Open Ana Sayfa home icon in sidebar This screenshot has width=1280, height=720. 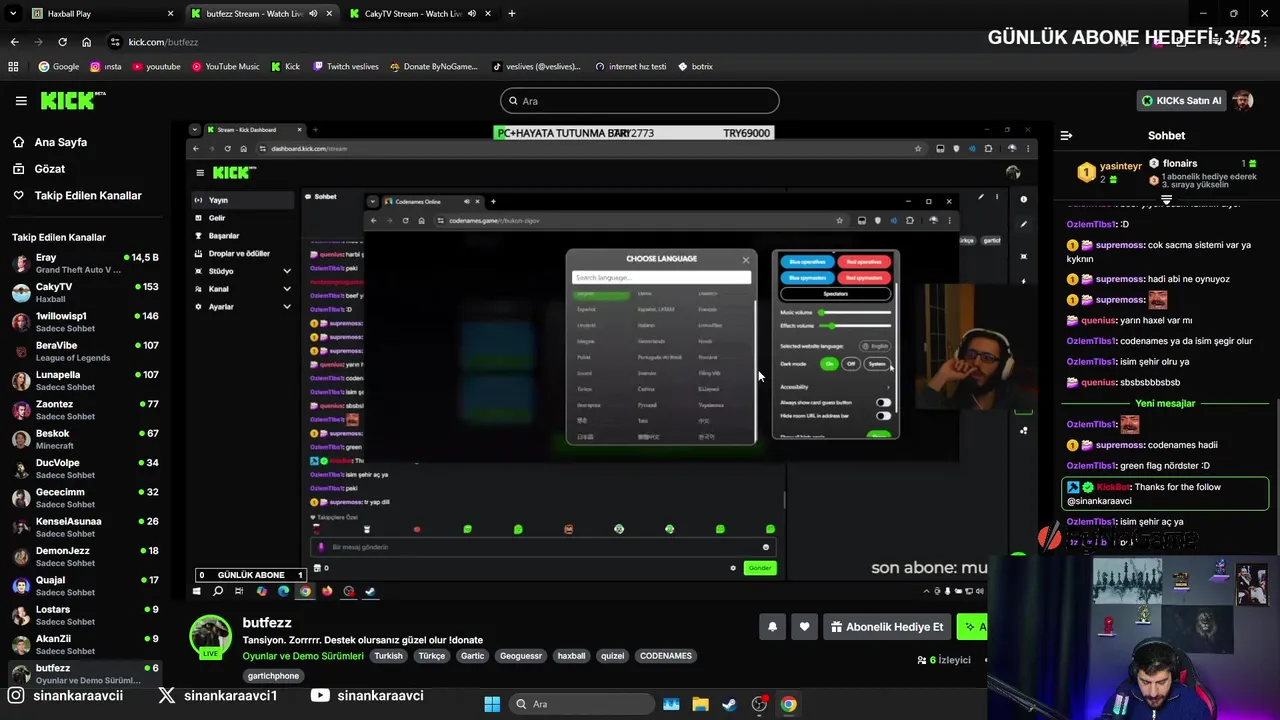(x=19, y=142)
